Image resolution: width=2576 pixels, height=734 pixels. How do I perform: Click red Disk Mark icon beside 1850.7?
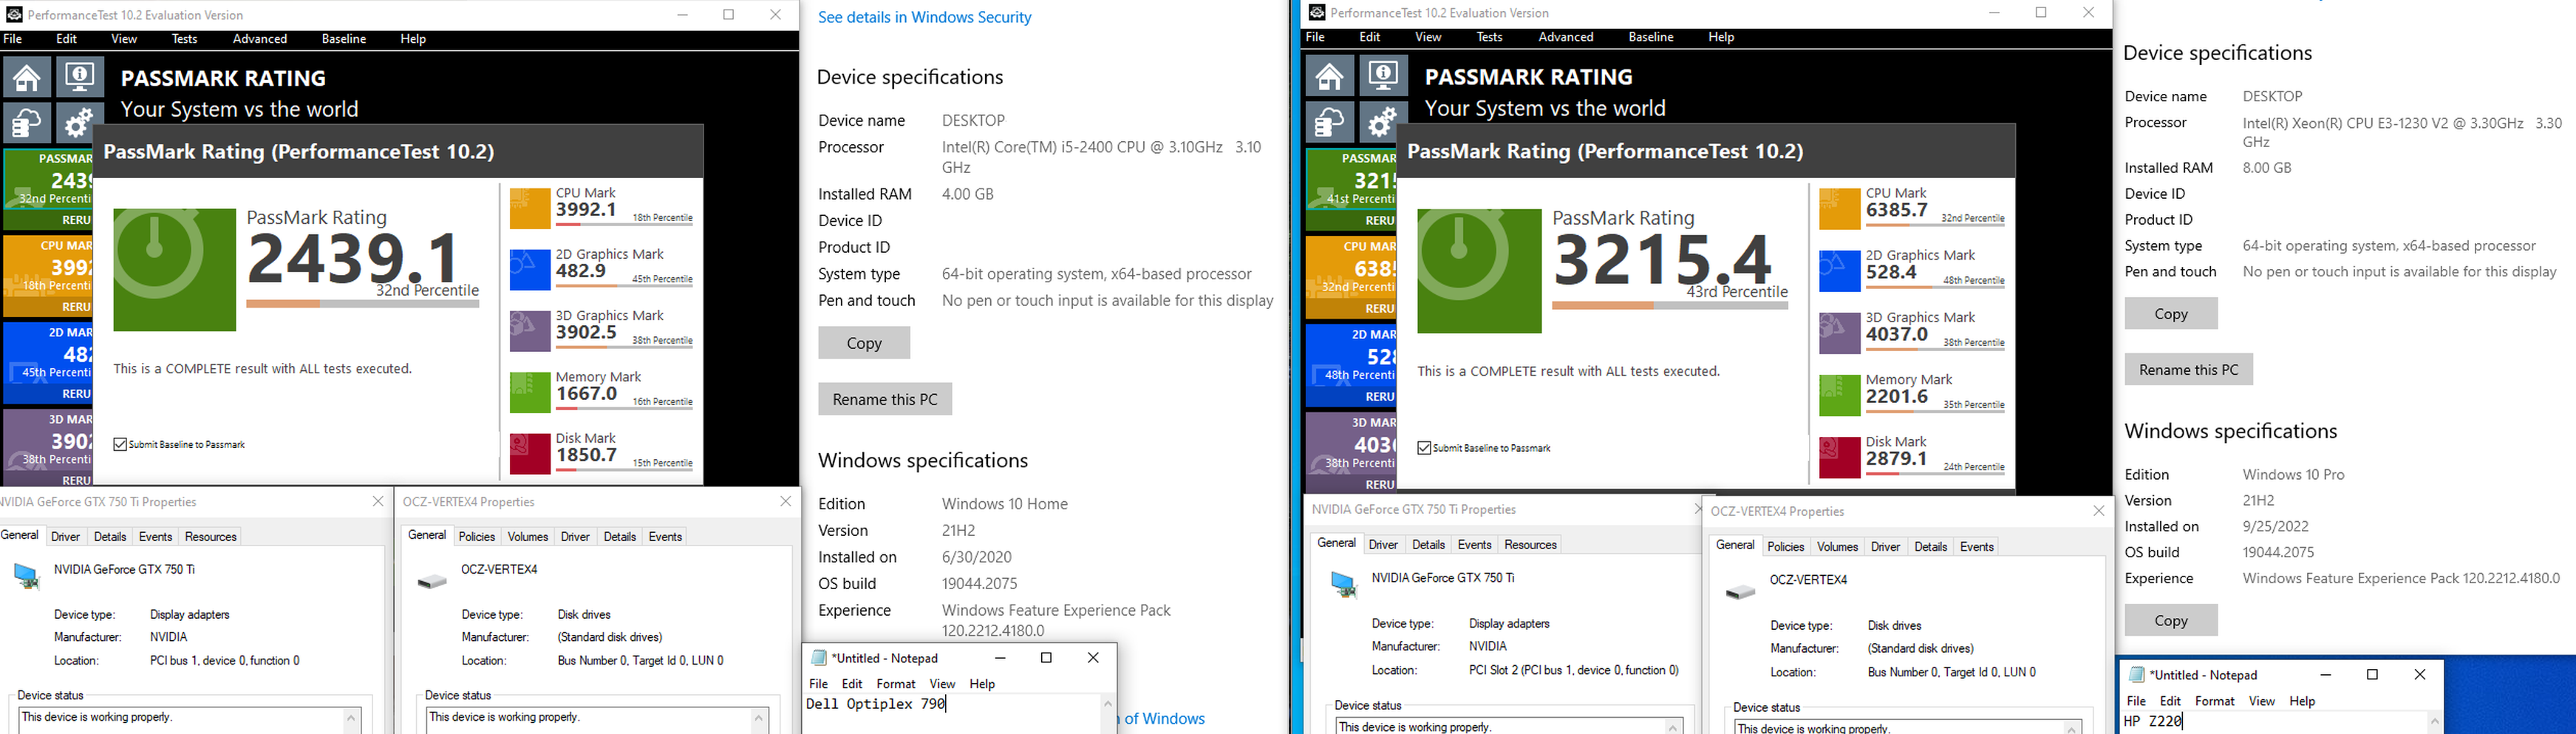click(530, 454)
